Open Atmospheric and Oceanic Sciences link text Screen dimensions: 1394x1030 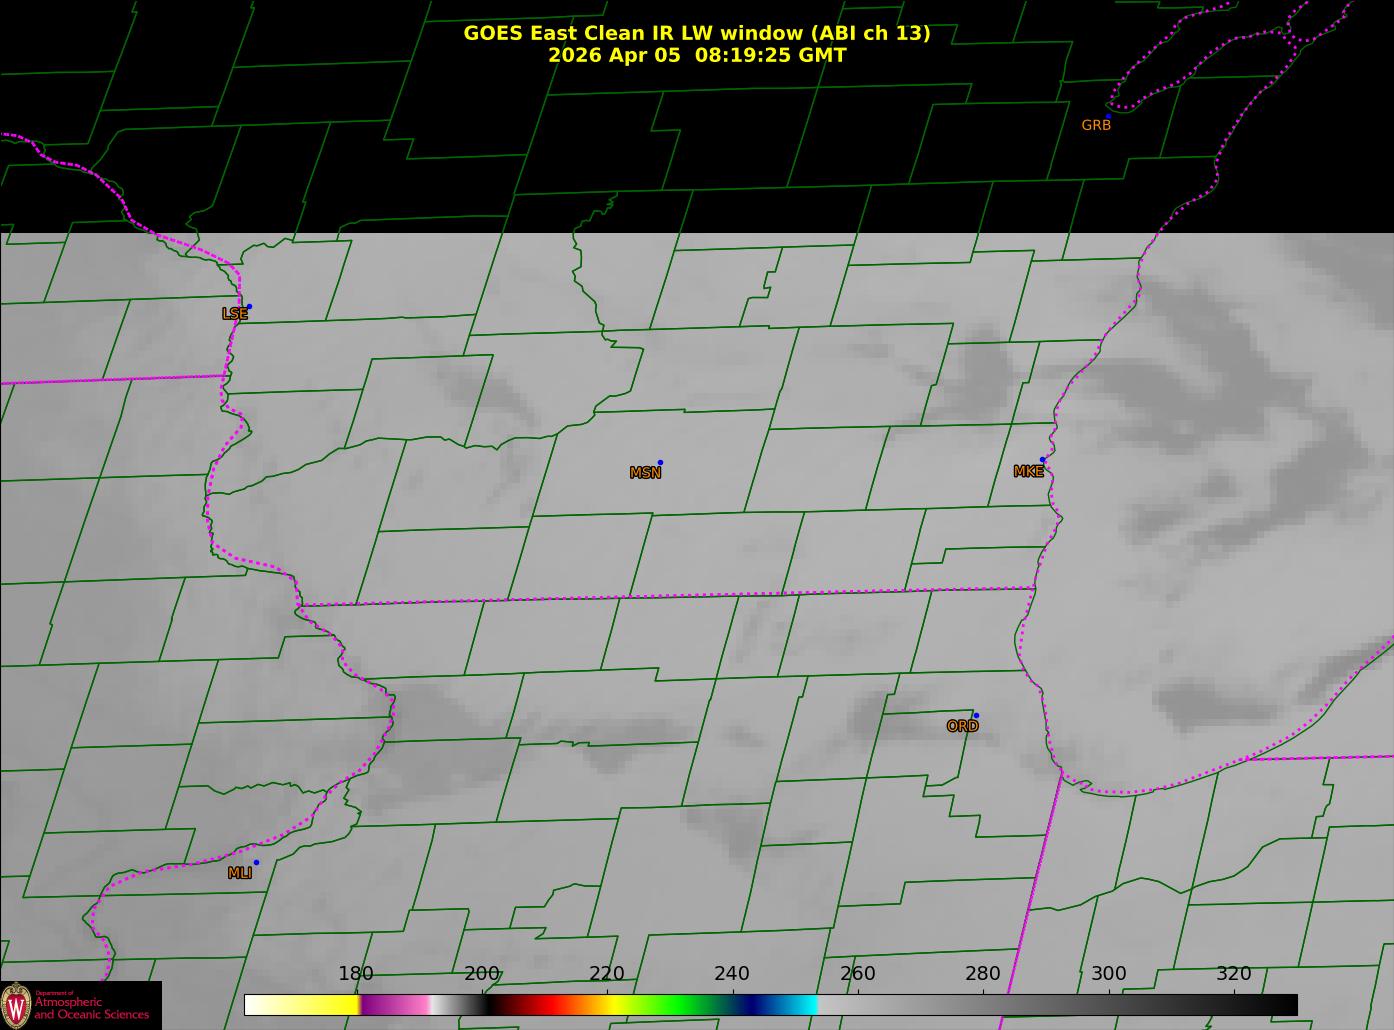(92, 1008)
